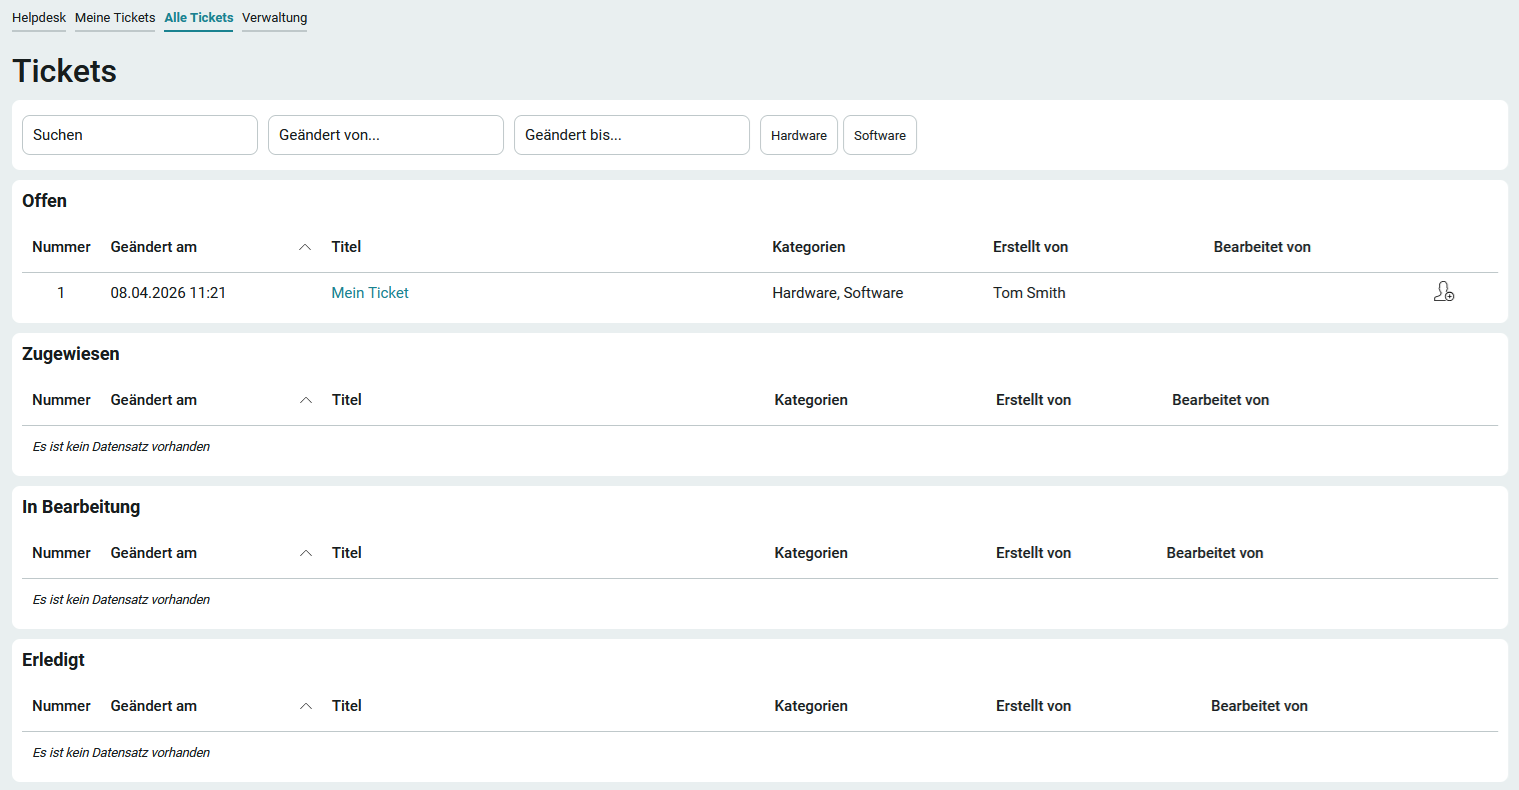The height and width of the screenshot is (790, 1519).
Task: Sort In Bearbeitung table by Titel
Action: point(347,553)
